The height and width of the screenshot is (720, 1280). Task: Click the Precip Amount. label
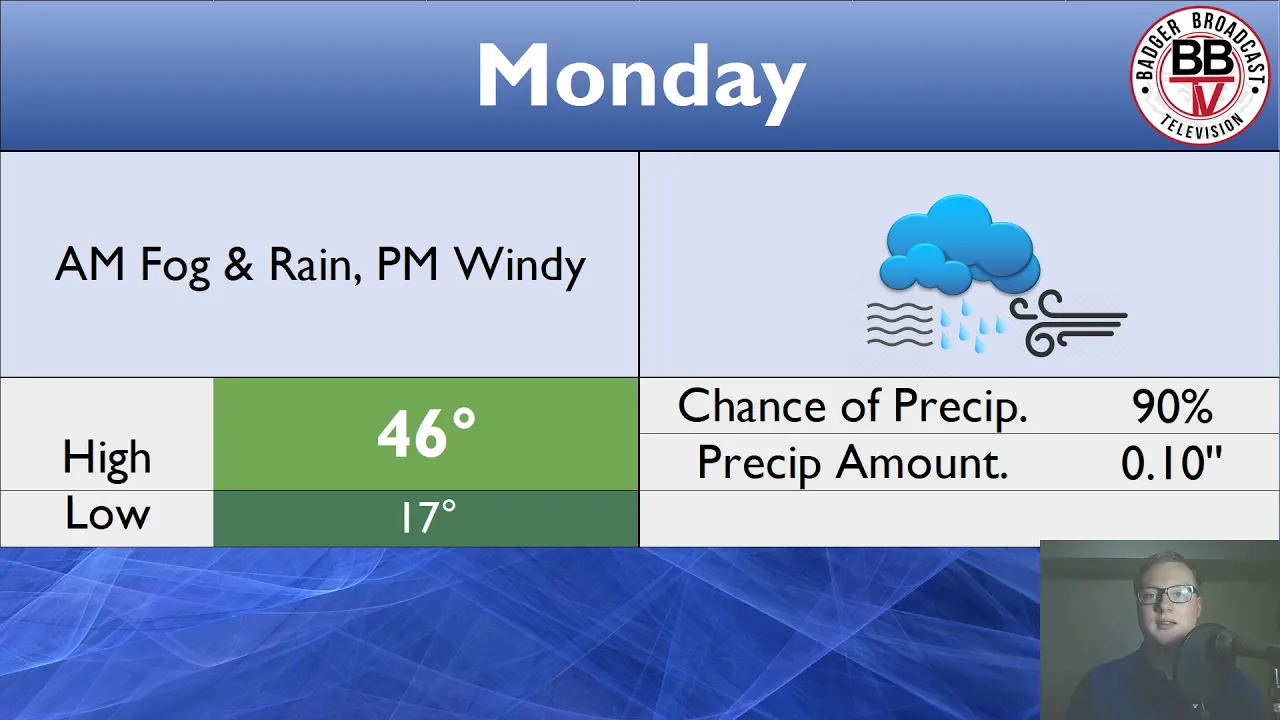point(852,463)
